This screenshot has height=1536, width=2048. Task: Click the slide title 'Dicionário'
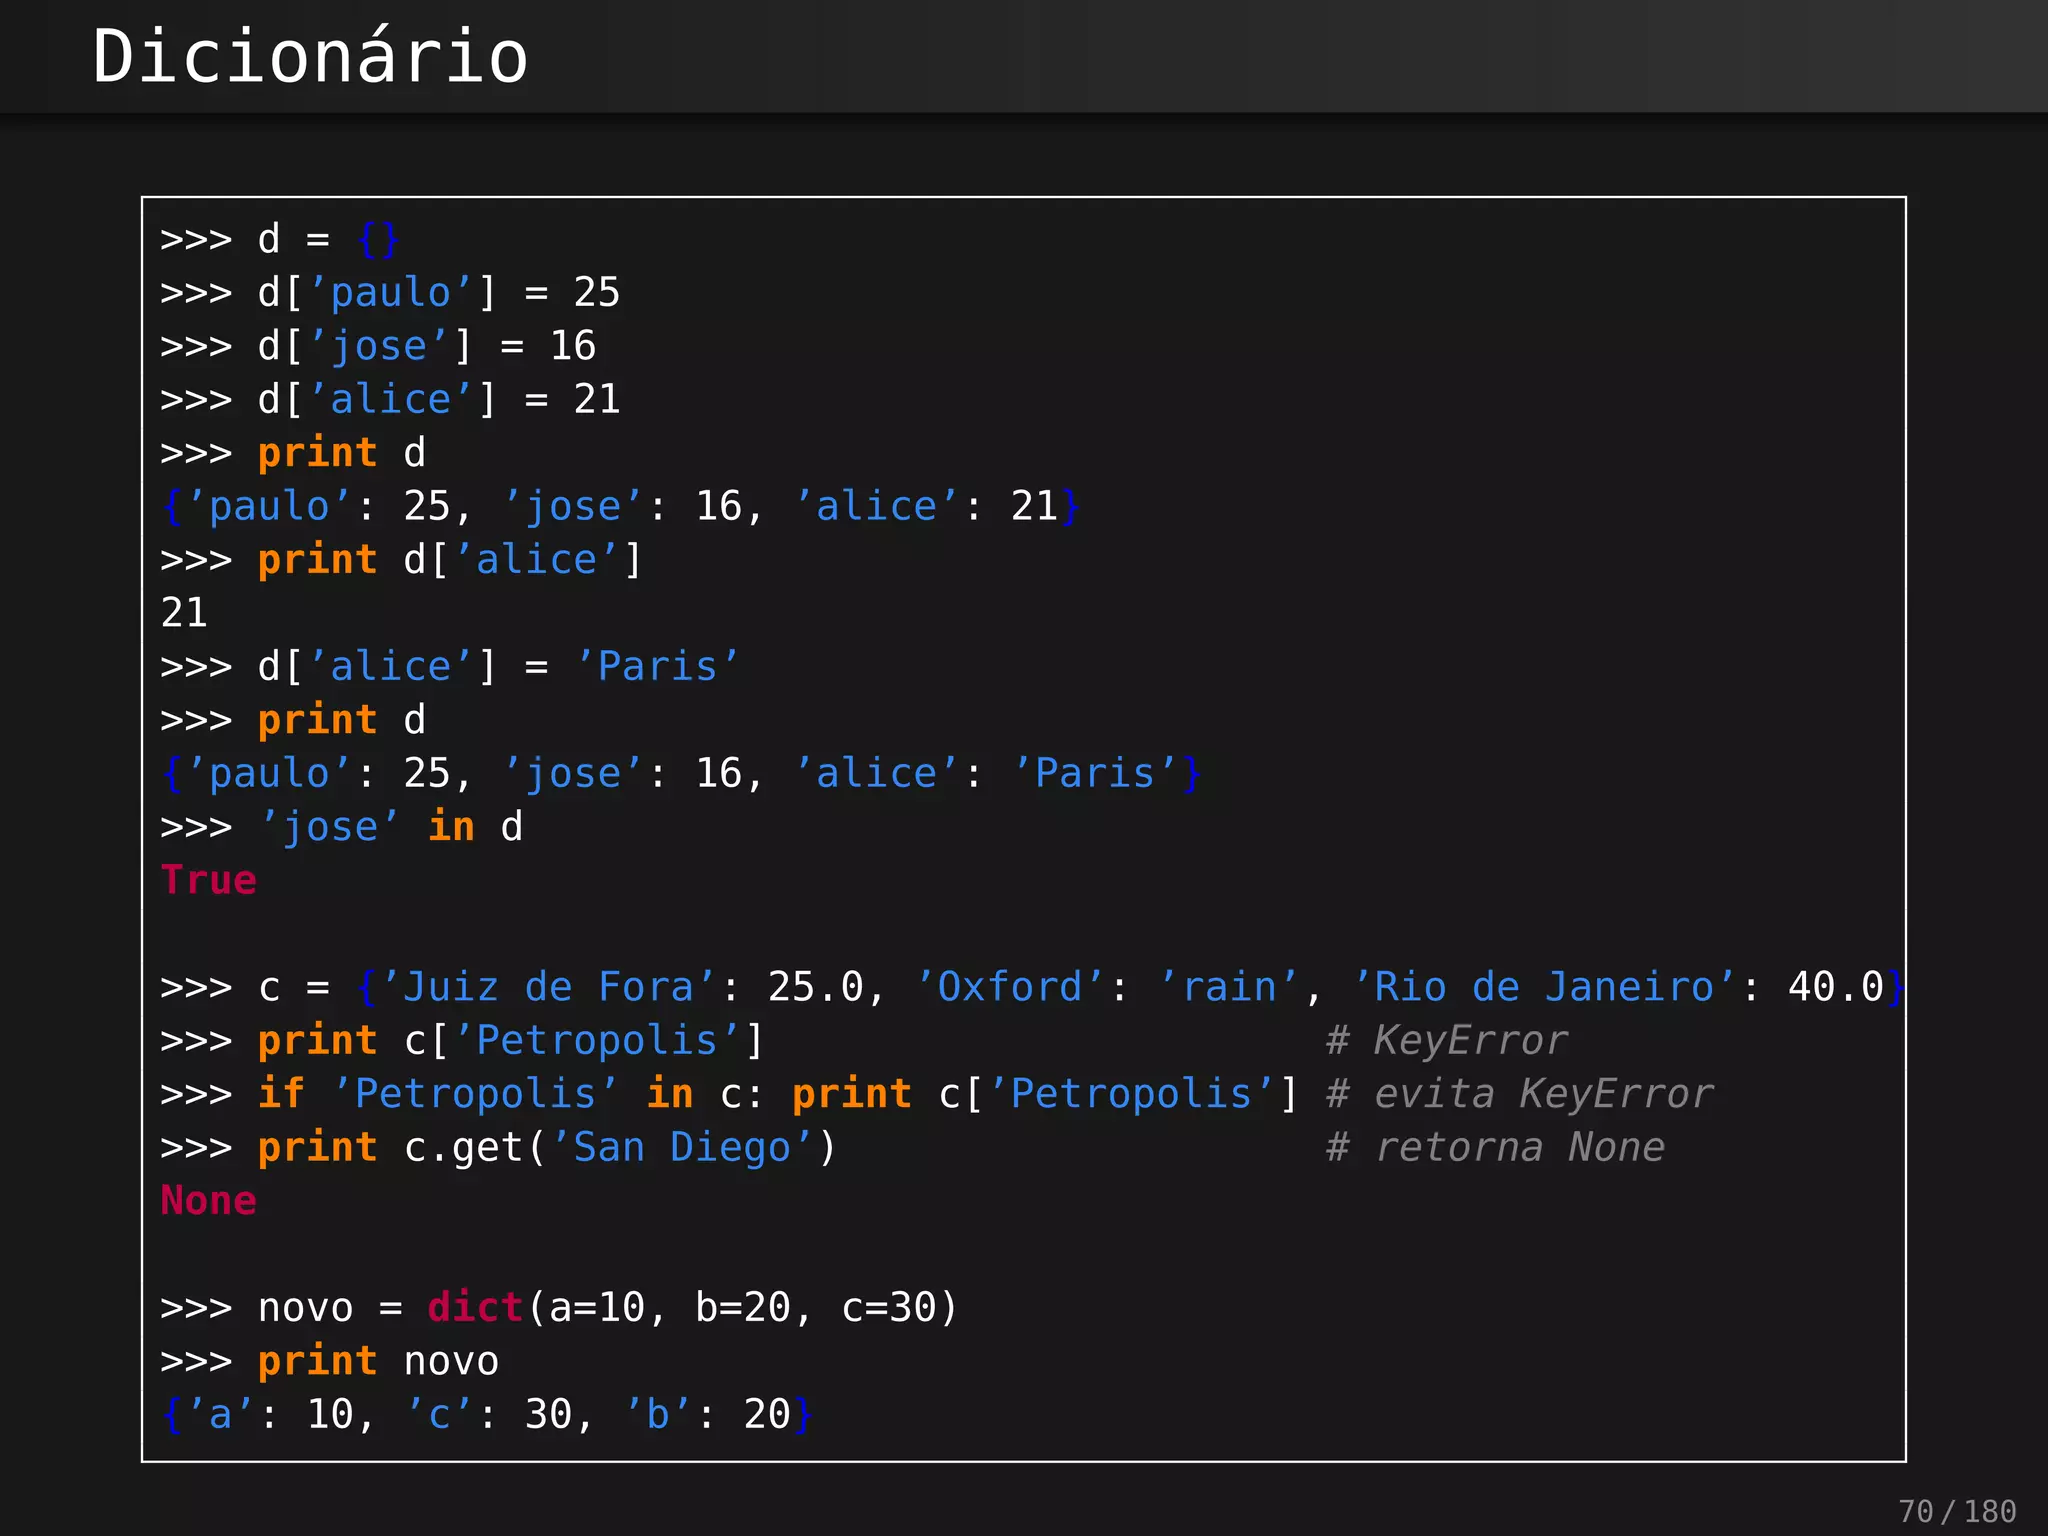(x=310, y=56)
